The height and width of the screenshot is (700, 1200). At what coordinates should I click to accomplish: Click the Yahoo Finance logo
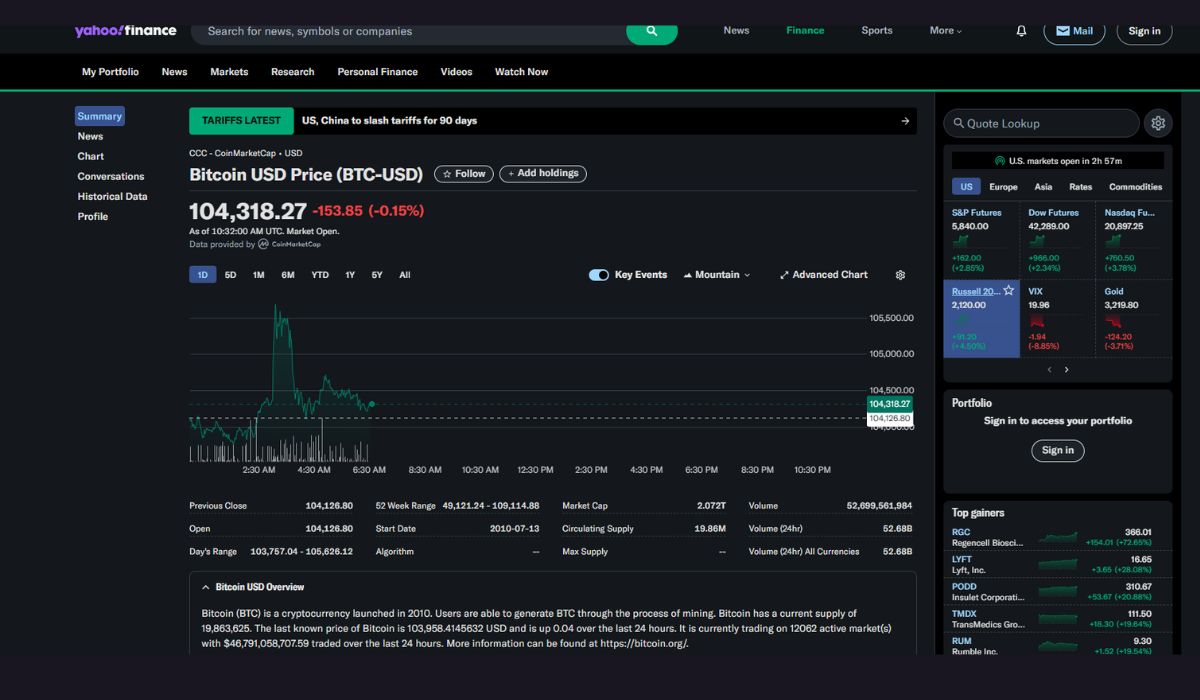click(125, 31)
